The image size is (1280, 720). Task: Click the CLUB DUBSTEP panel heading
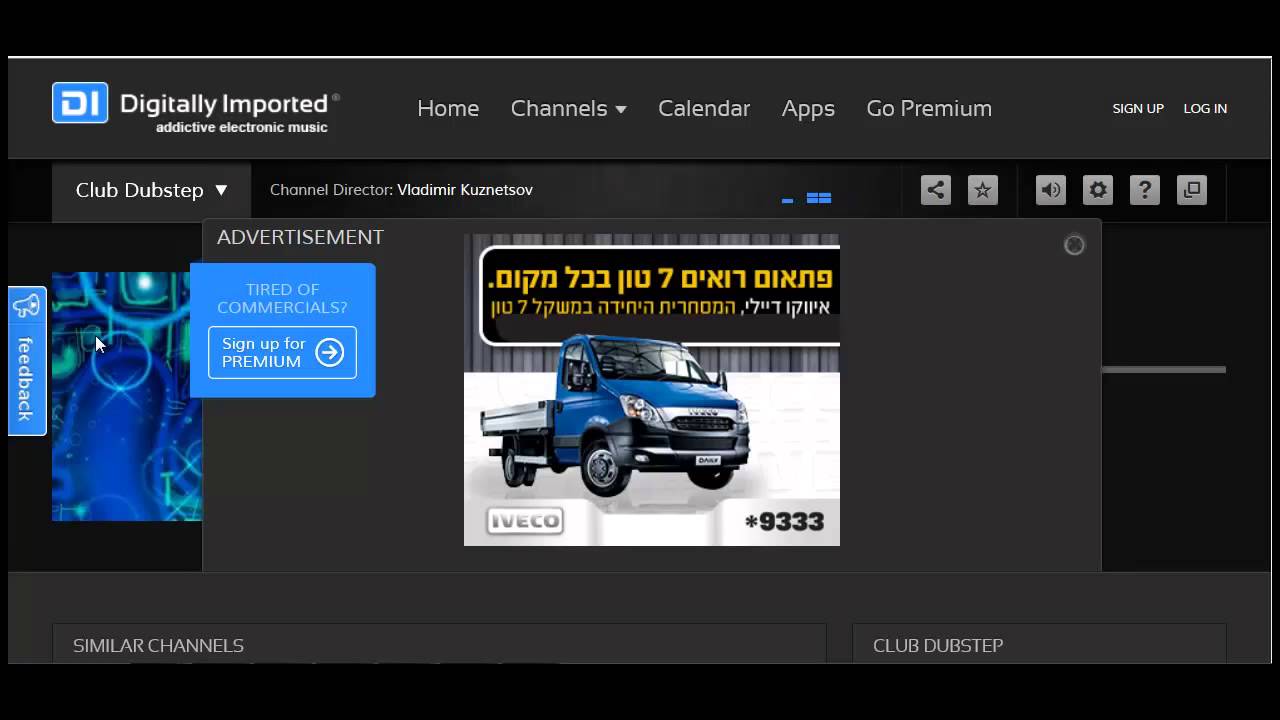[938, 646]
